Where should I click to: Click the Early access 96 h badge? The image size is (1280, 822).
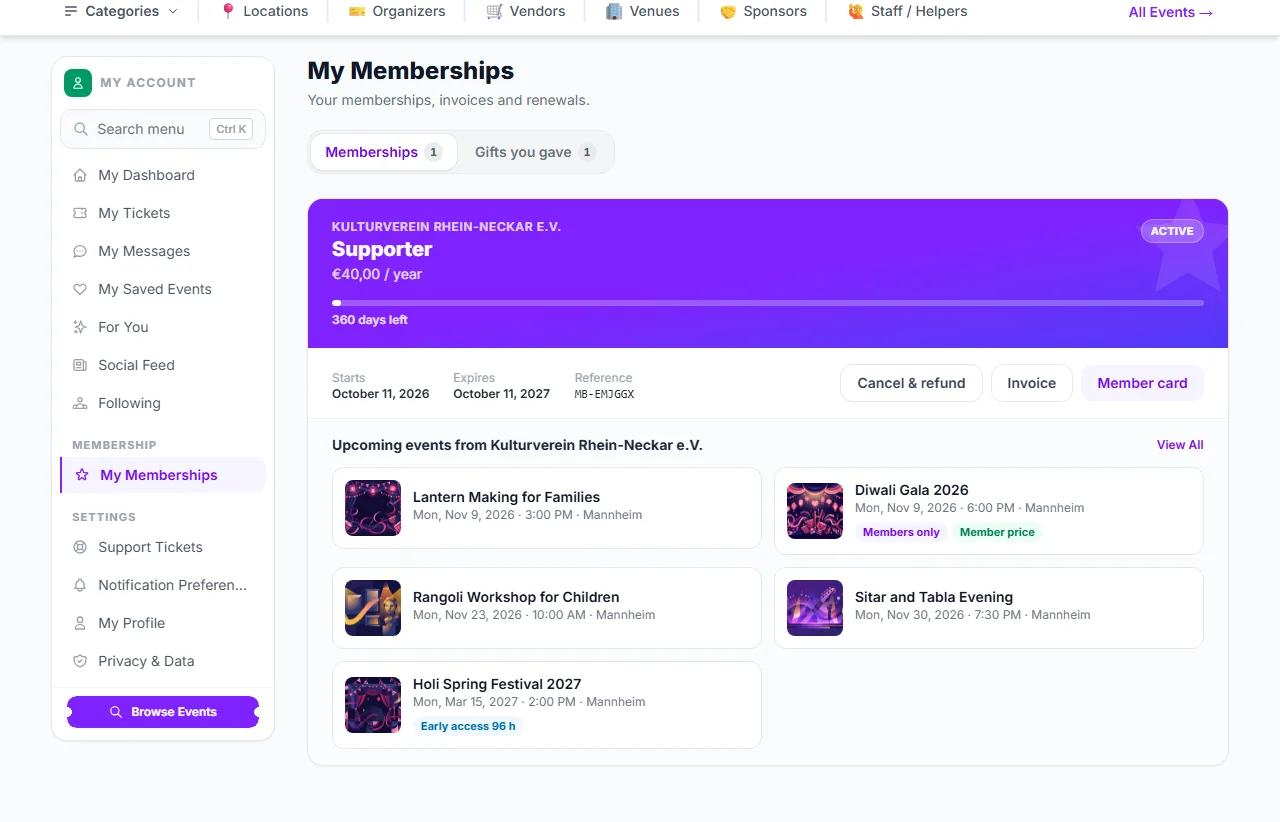coord(468,726)
